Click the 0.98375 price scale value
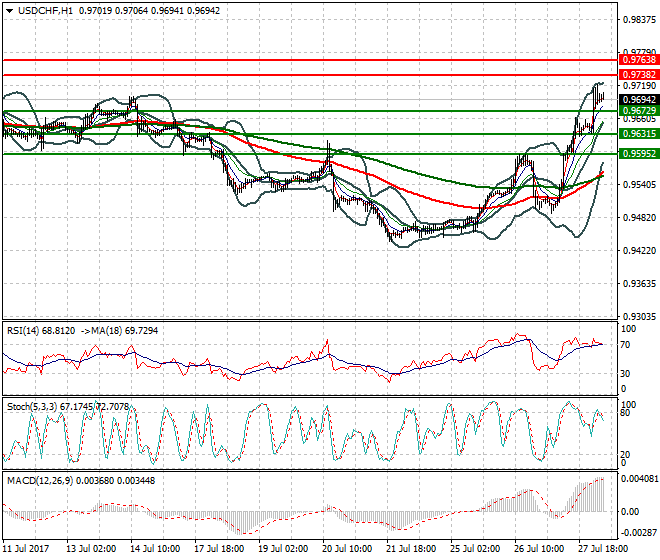This screenshot has width=660, height=560. coord(639,20)
